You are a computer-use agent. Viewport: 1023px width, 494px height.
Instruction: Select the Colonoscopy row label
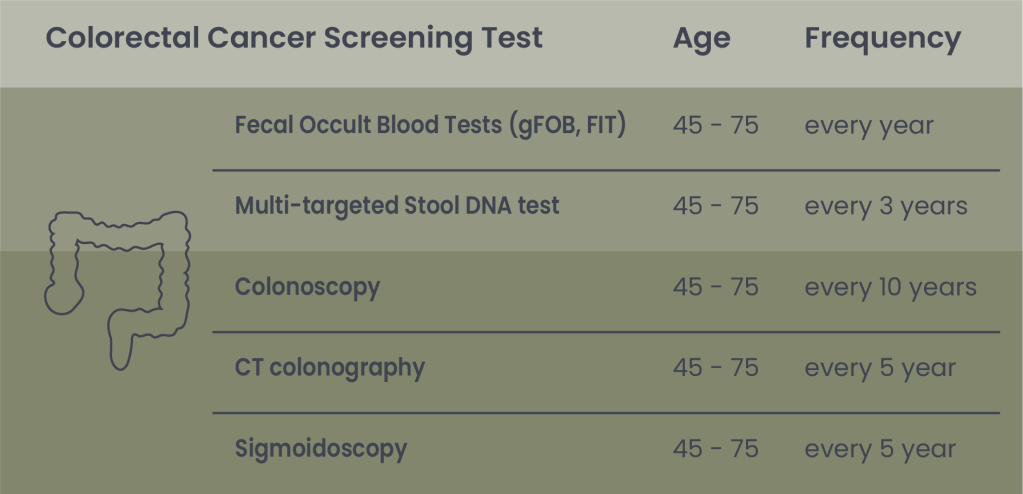307,287
